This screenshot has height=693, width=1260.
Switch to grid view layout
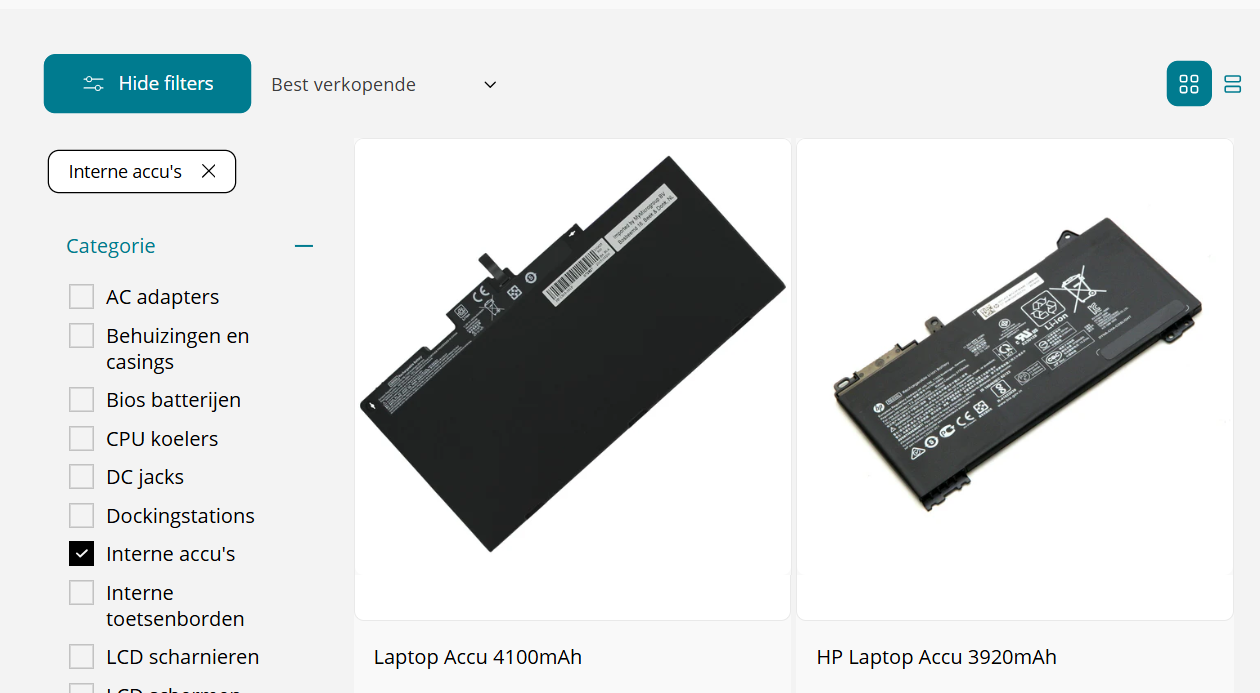(1189, 84)
